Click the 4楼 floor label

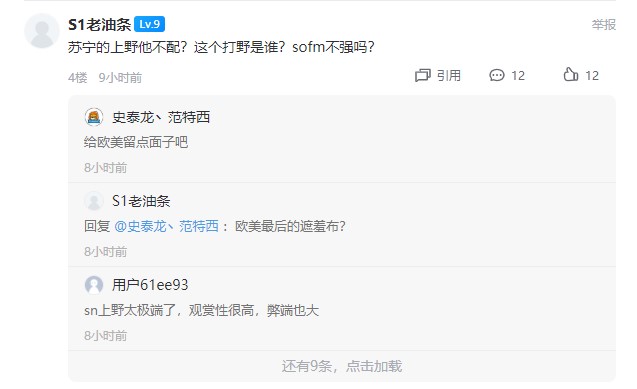coord(78,78)
